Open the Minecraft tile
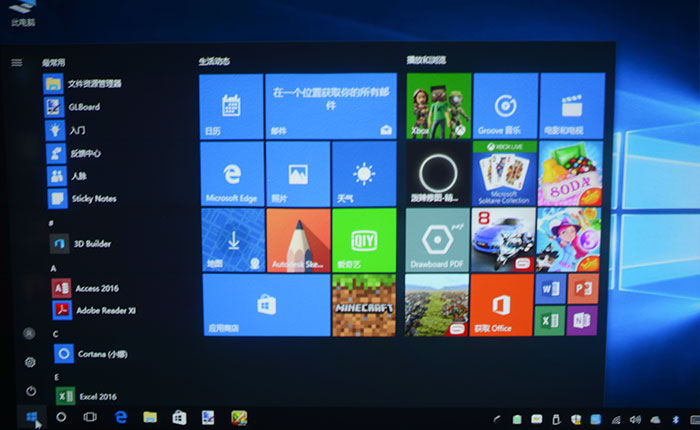 tap(364, 305)
